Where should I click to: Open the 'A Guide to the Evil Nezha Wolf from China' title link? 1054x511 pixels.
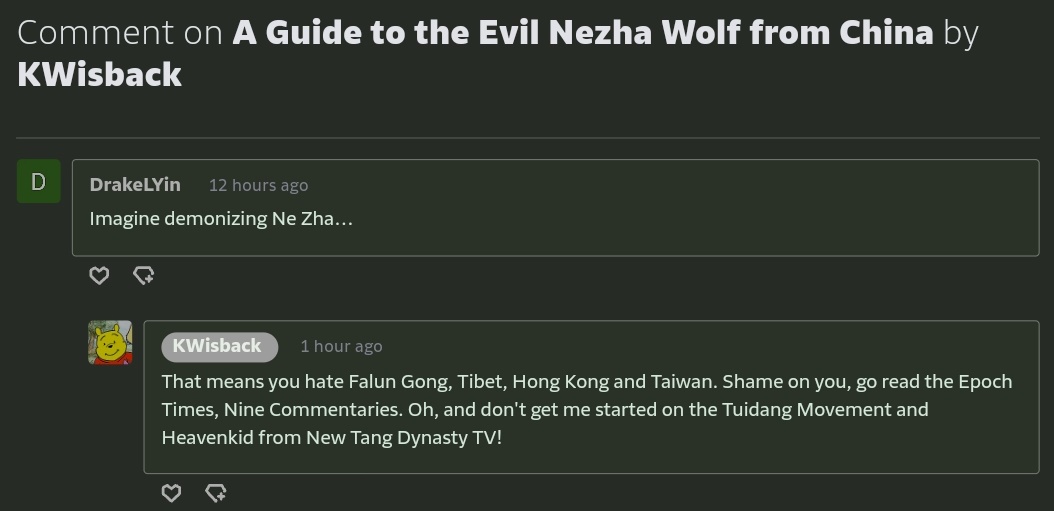(x=582, y=33)
